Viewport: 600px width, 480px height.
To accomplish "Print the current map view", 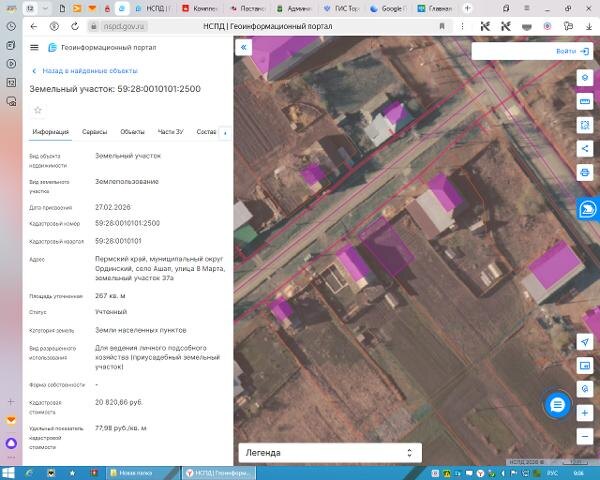I will pos(585,172).
